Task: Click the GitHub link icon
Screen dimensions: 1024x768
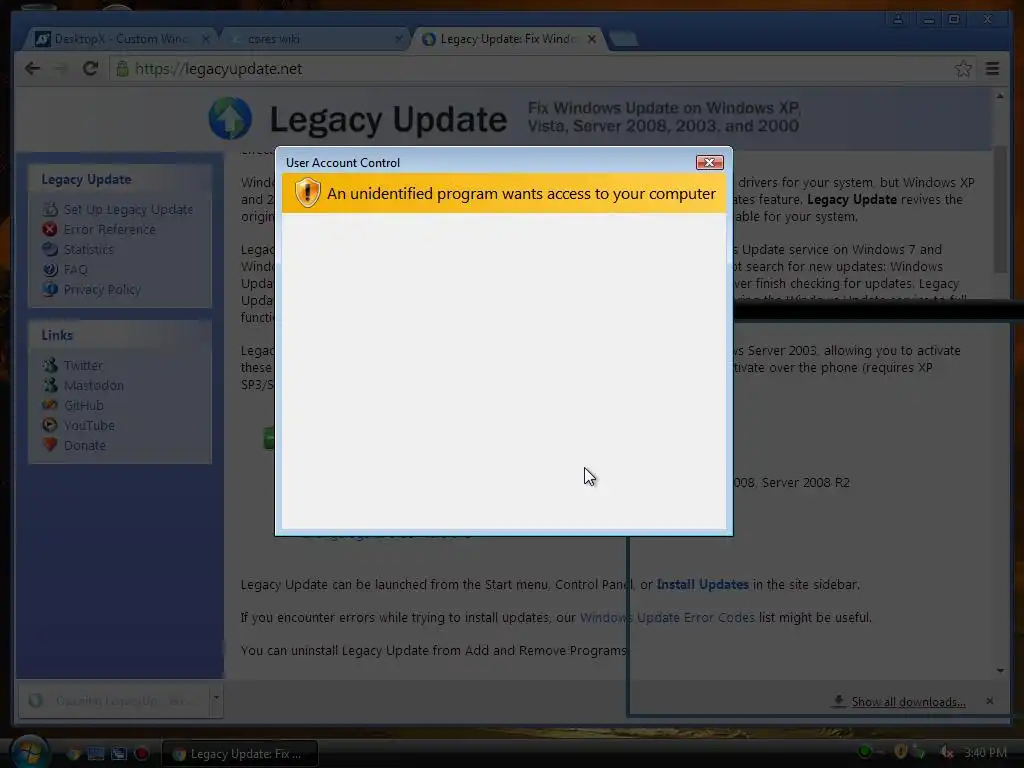Action: pyautogui.click(x=50, y=405)
